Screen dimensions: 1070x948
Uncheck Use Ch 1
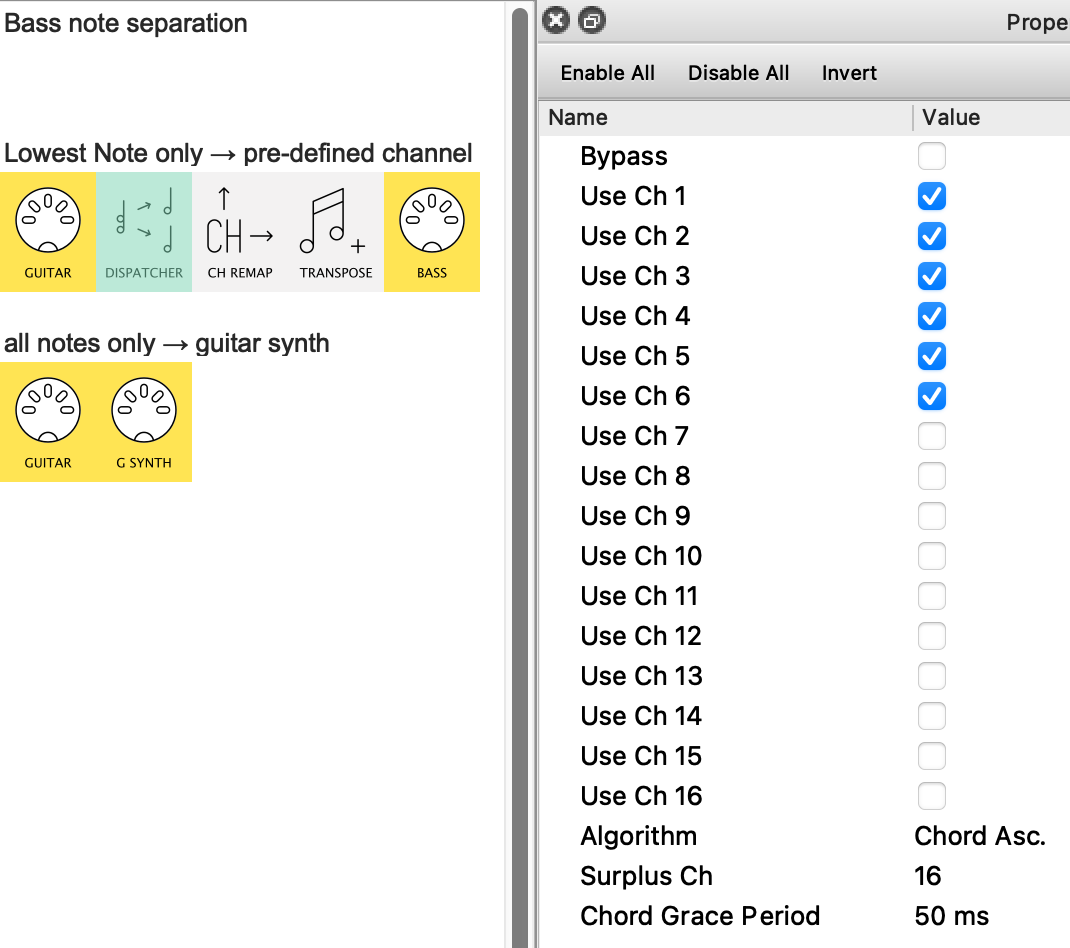click(x=931, y=196)
